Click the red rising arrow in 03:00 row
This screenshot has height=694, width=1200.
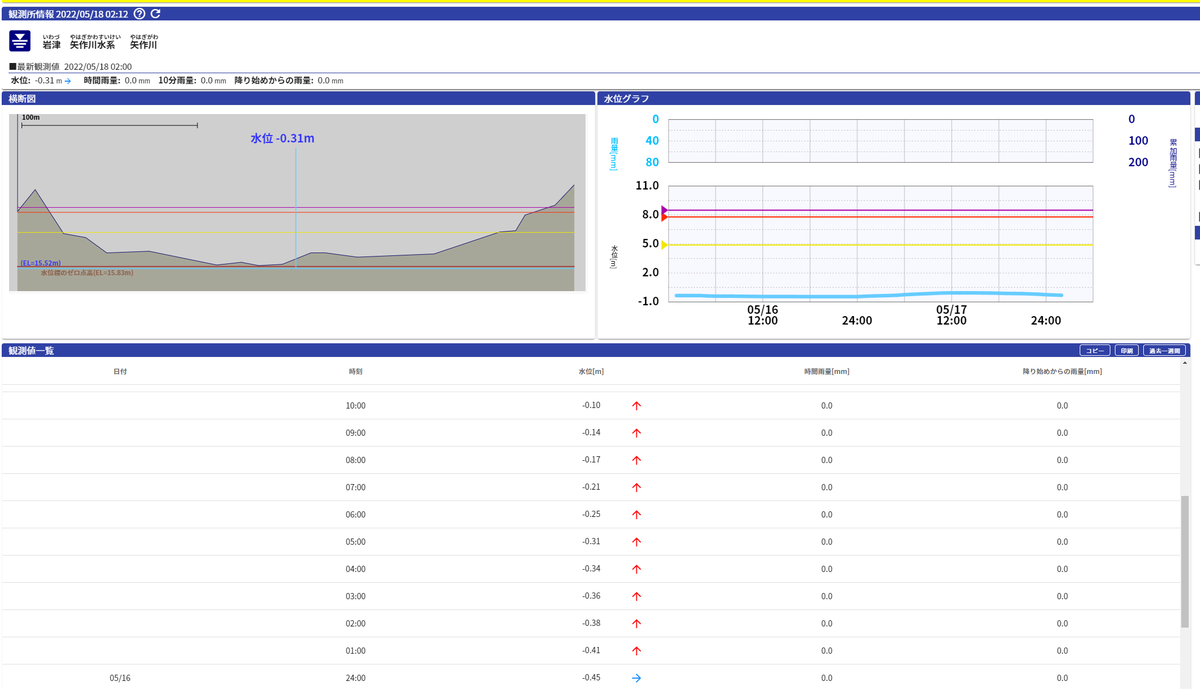click(x=636, y=596)
